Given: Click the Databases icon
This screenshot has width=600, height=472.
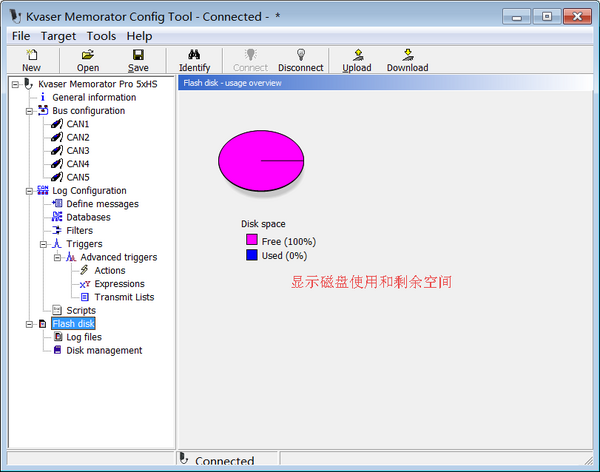Looking at the screenshot, I should 57,217.
